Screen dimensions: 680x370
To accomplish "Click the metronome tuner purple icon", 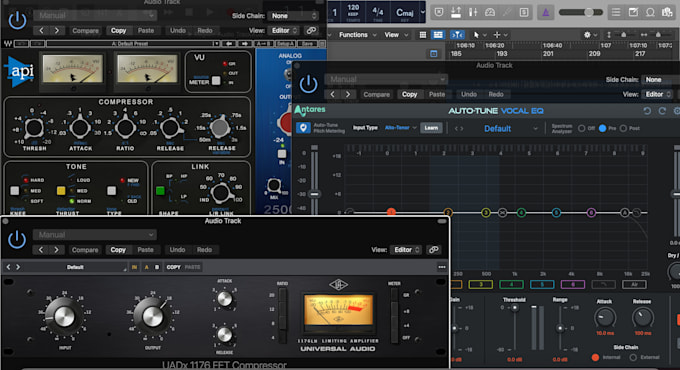I will click(545, 12).
